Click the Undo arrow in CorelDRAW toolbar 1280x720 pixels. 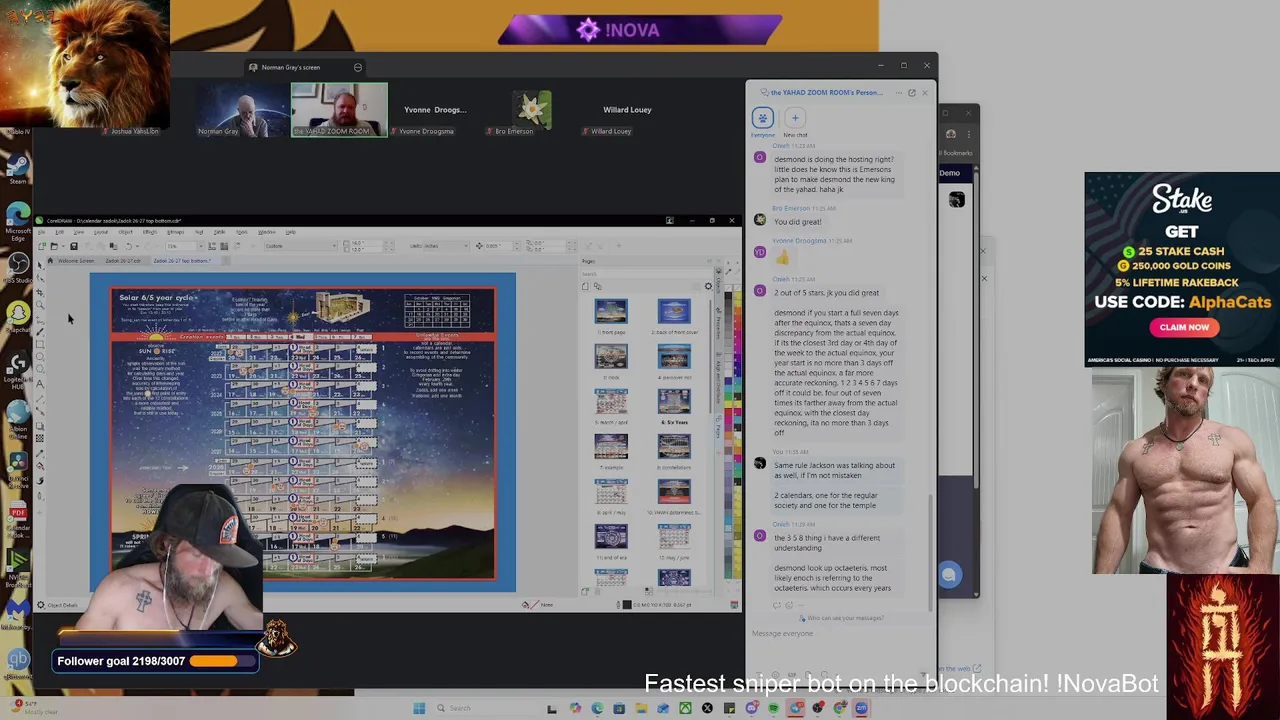[x=128, y=246]
